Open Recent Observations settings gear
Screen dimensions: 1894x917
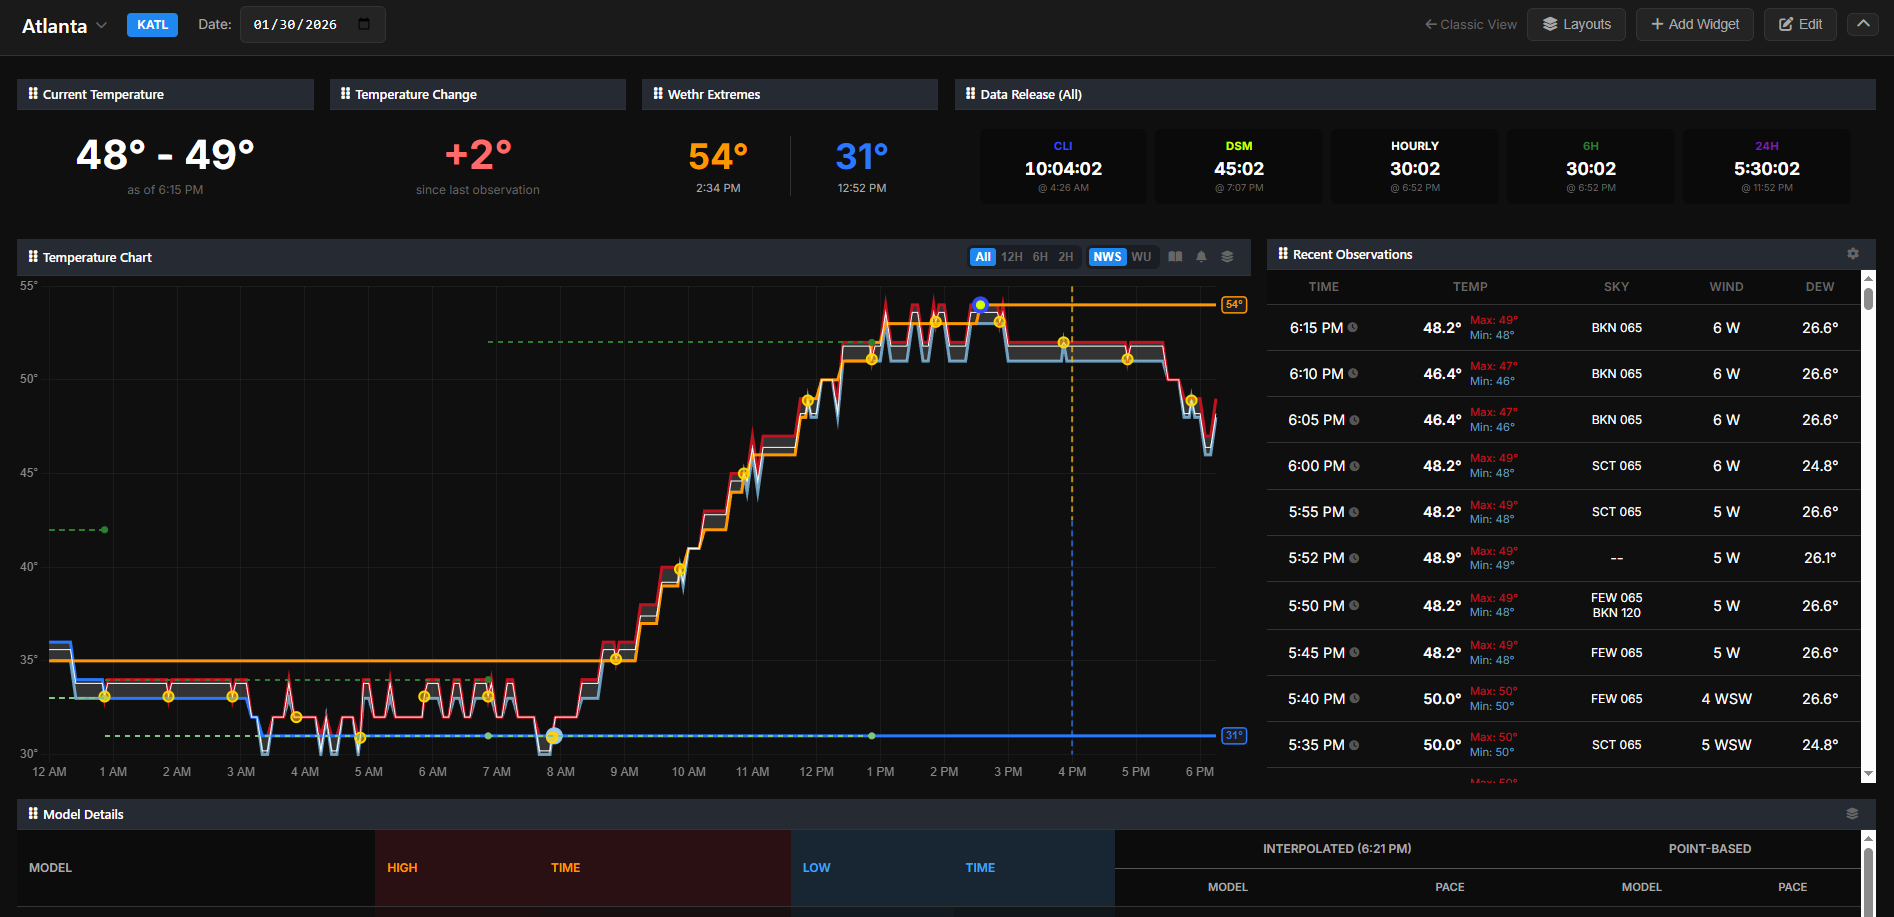(x=1853, y=254)
